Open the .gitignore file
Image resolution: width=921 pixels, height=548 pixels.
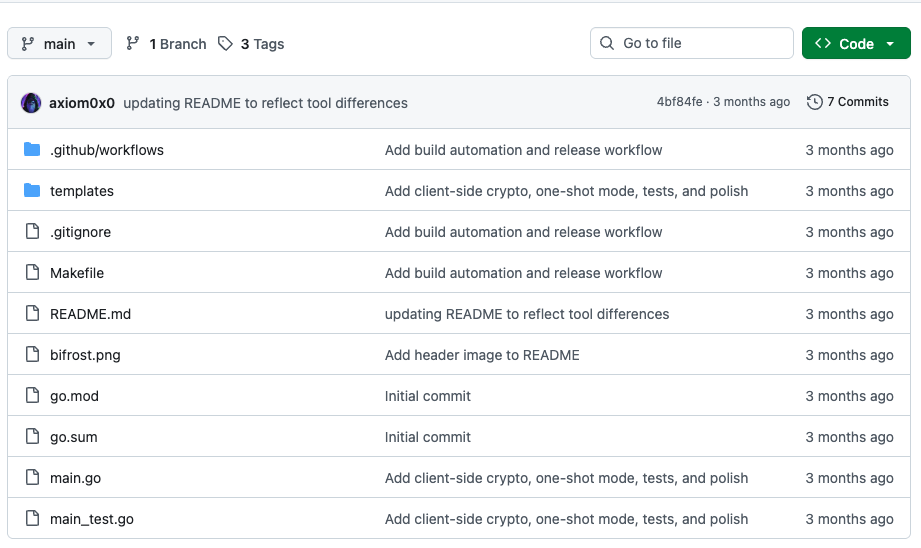tap(80, 232)
